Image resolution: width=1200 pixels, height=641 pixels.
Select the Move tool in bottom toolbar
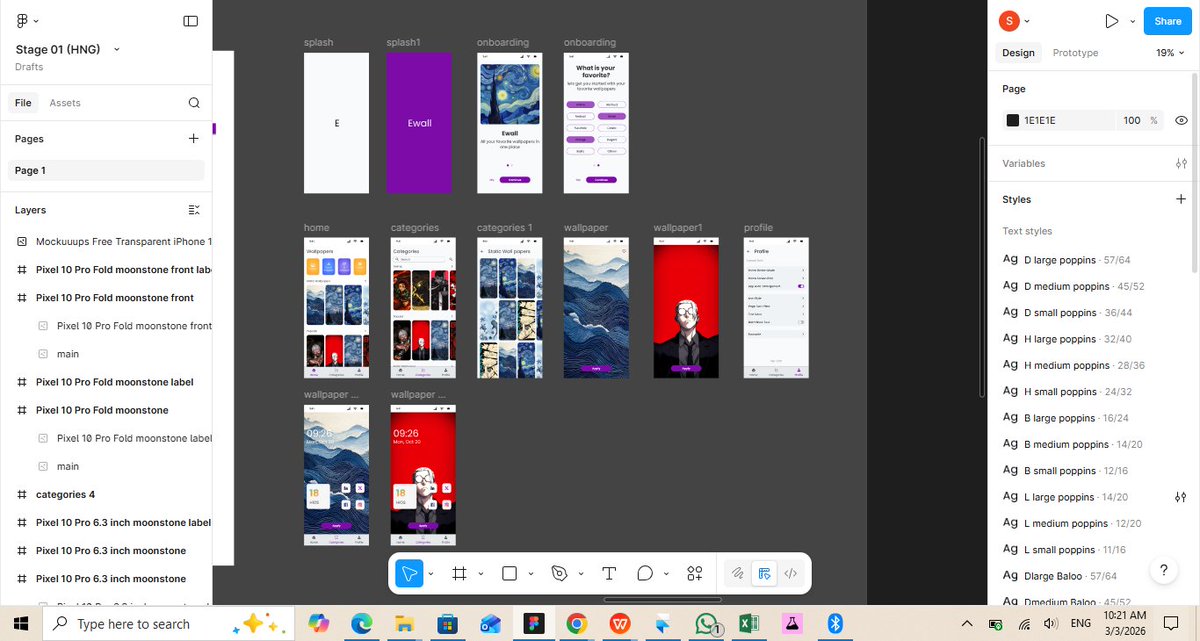[409, 573]
